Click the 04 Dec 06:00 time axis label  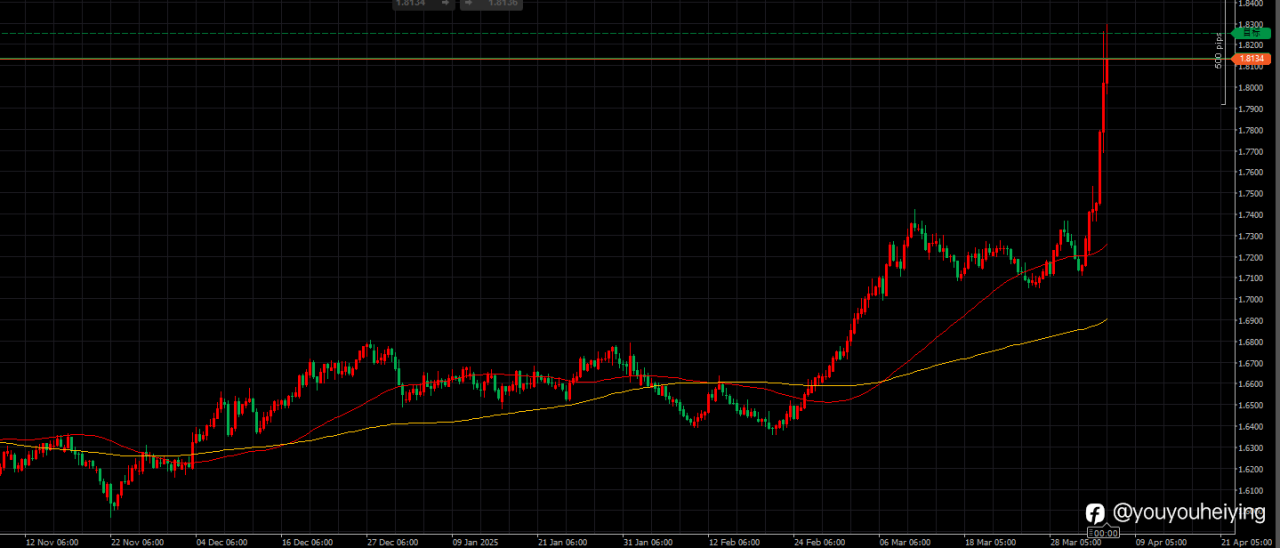point(222,542)
